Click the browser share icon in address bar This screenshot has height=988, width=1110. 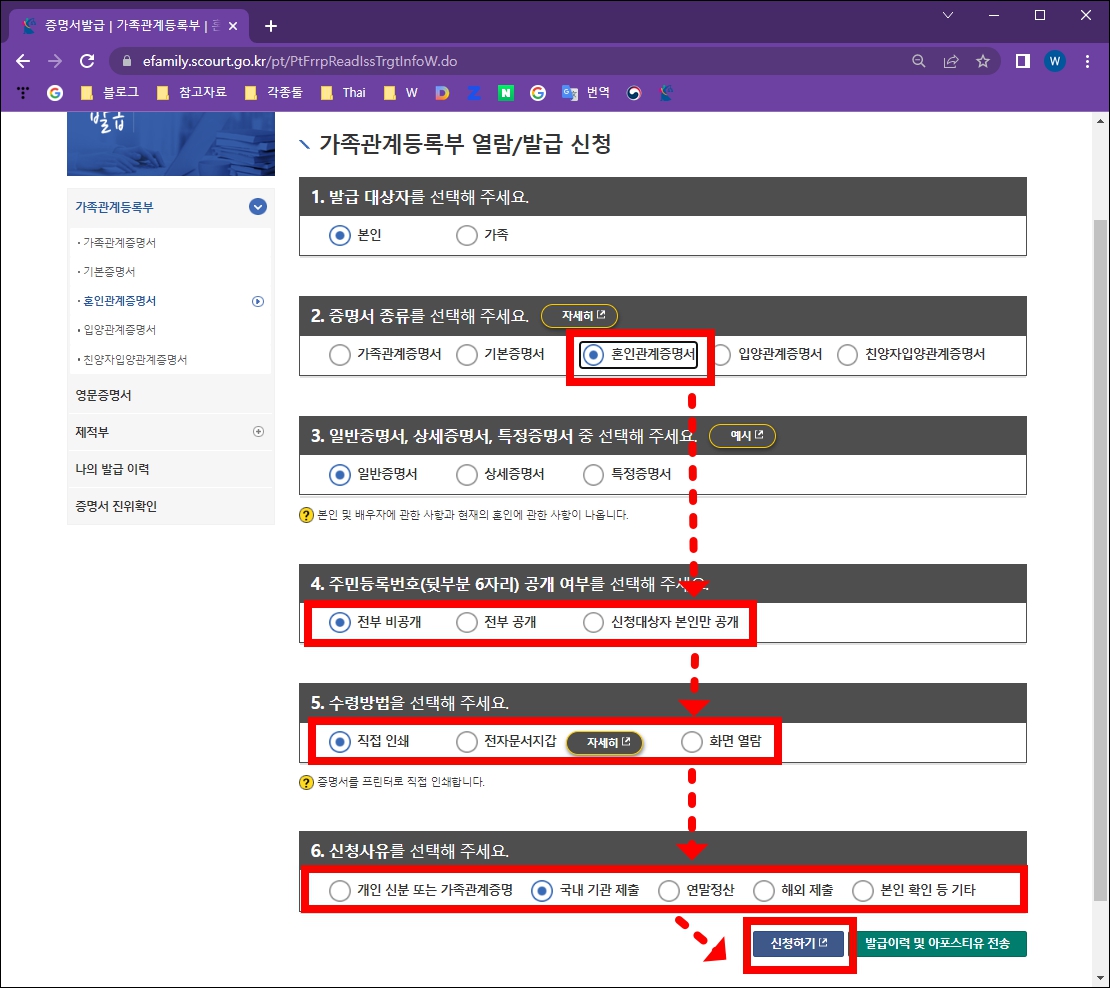(x=950, y=60)
